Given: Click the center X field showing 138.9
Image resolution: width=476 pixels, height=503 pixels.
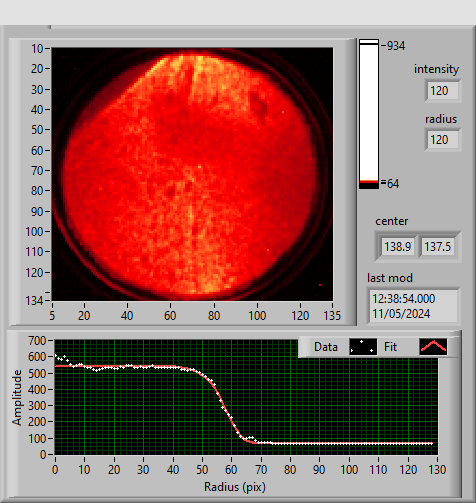Looking at the screenshot, I should pyautogui.click(x=398, y=247).
